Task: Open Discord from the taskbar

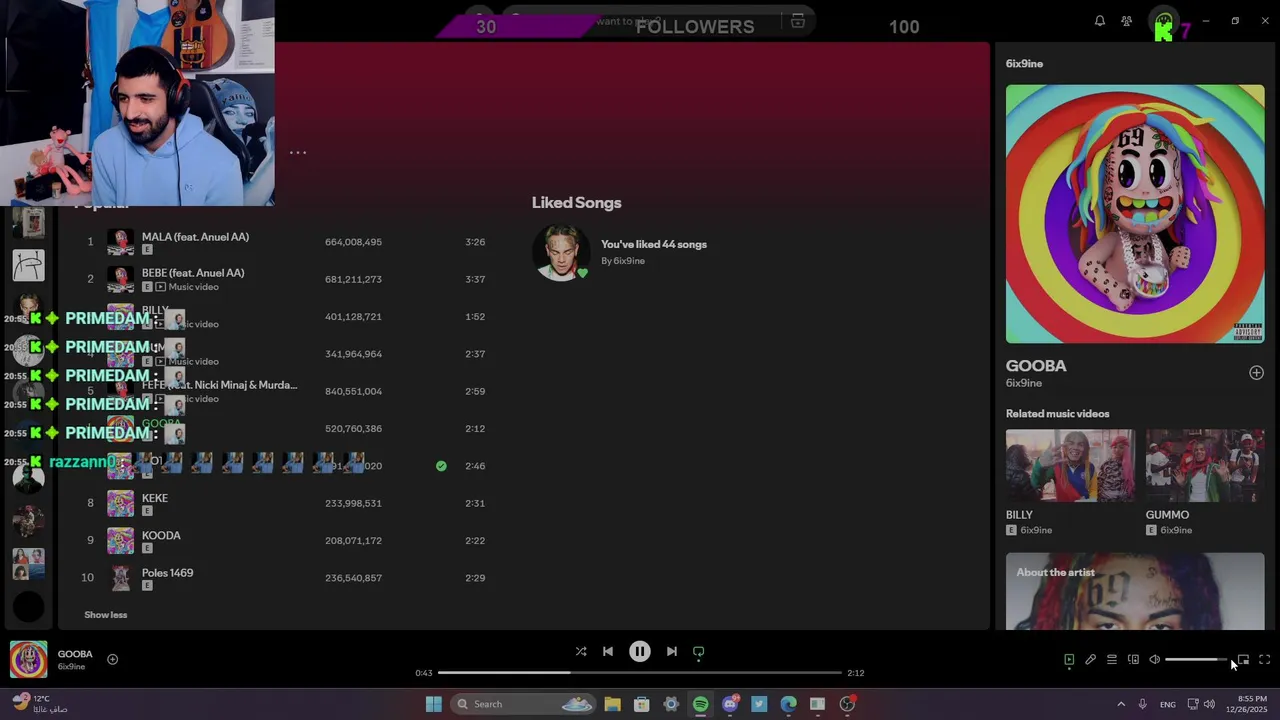Action: (730, 704)
